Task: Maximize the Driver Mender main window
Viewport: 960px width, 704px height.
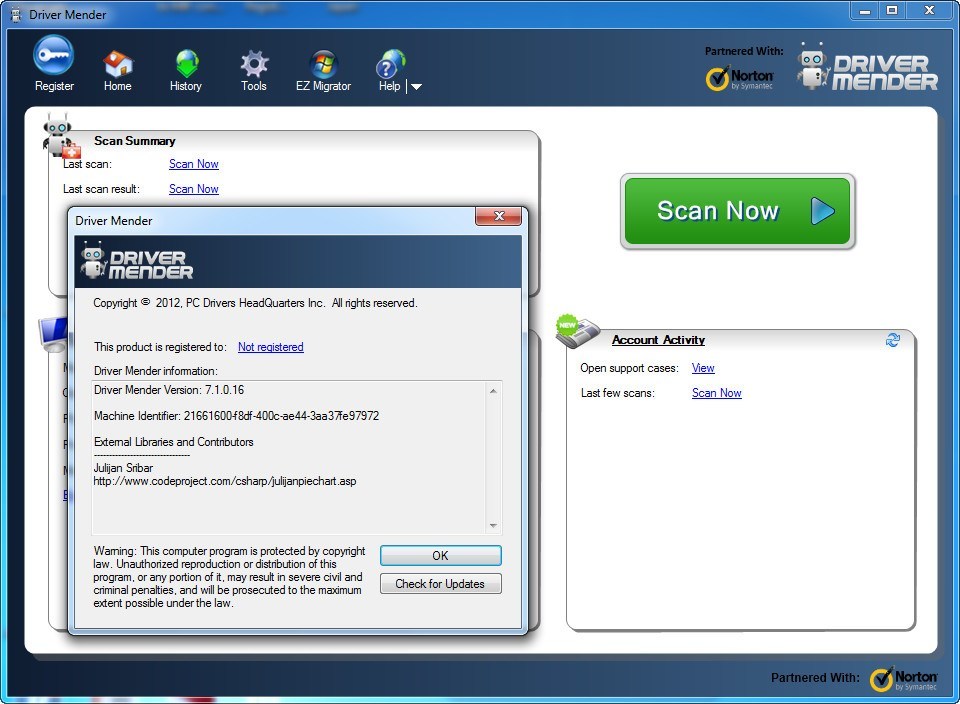Action: click(892, 10)
